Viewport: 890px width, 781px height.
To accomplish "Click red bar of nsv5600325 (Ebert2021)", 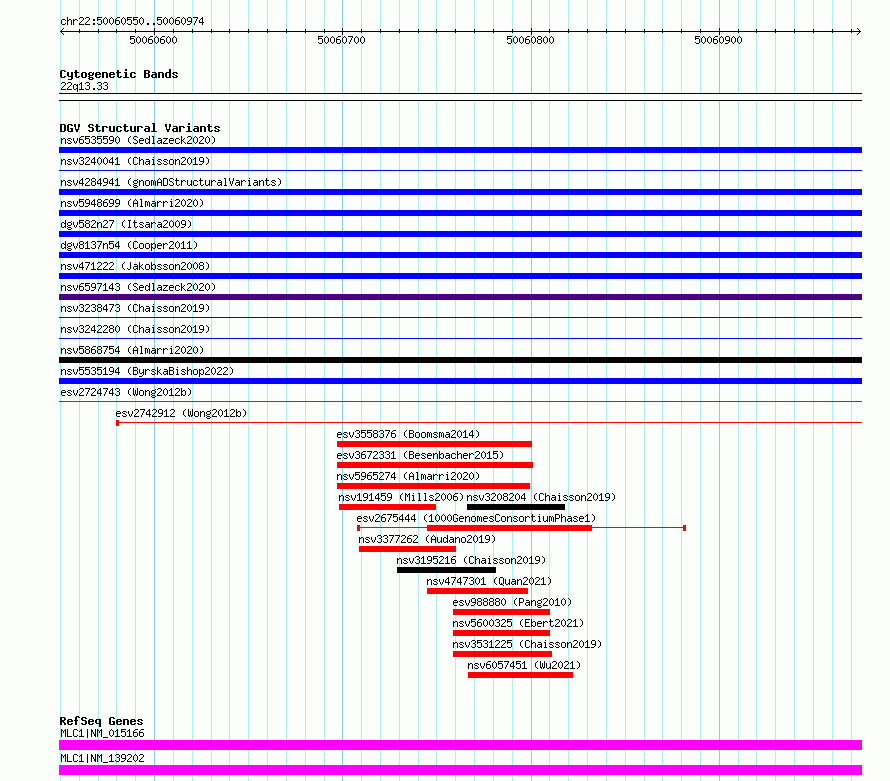I will (x=501, y=633).
